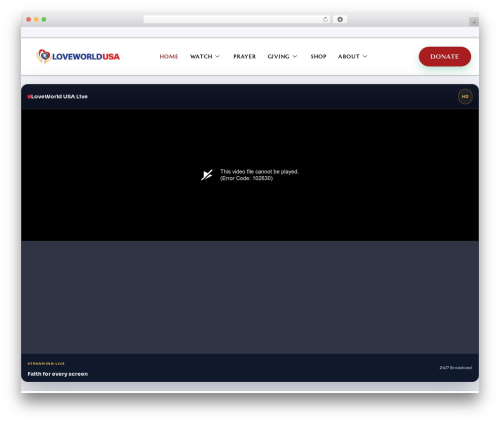
Task: Open the Shop page
Action: [318, 56]
